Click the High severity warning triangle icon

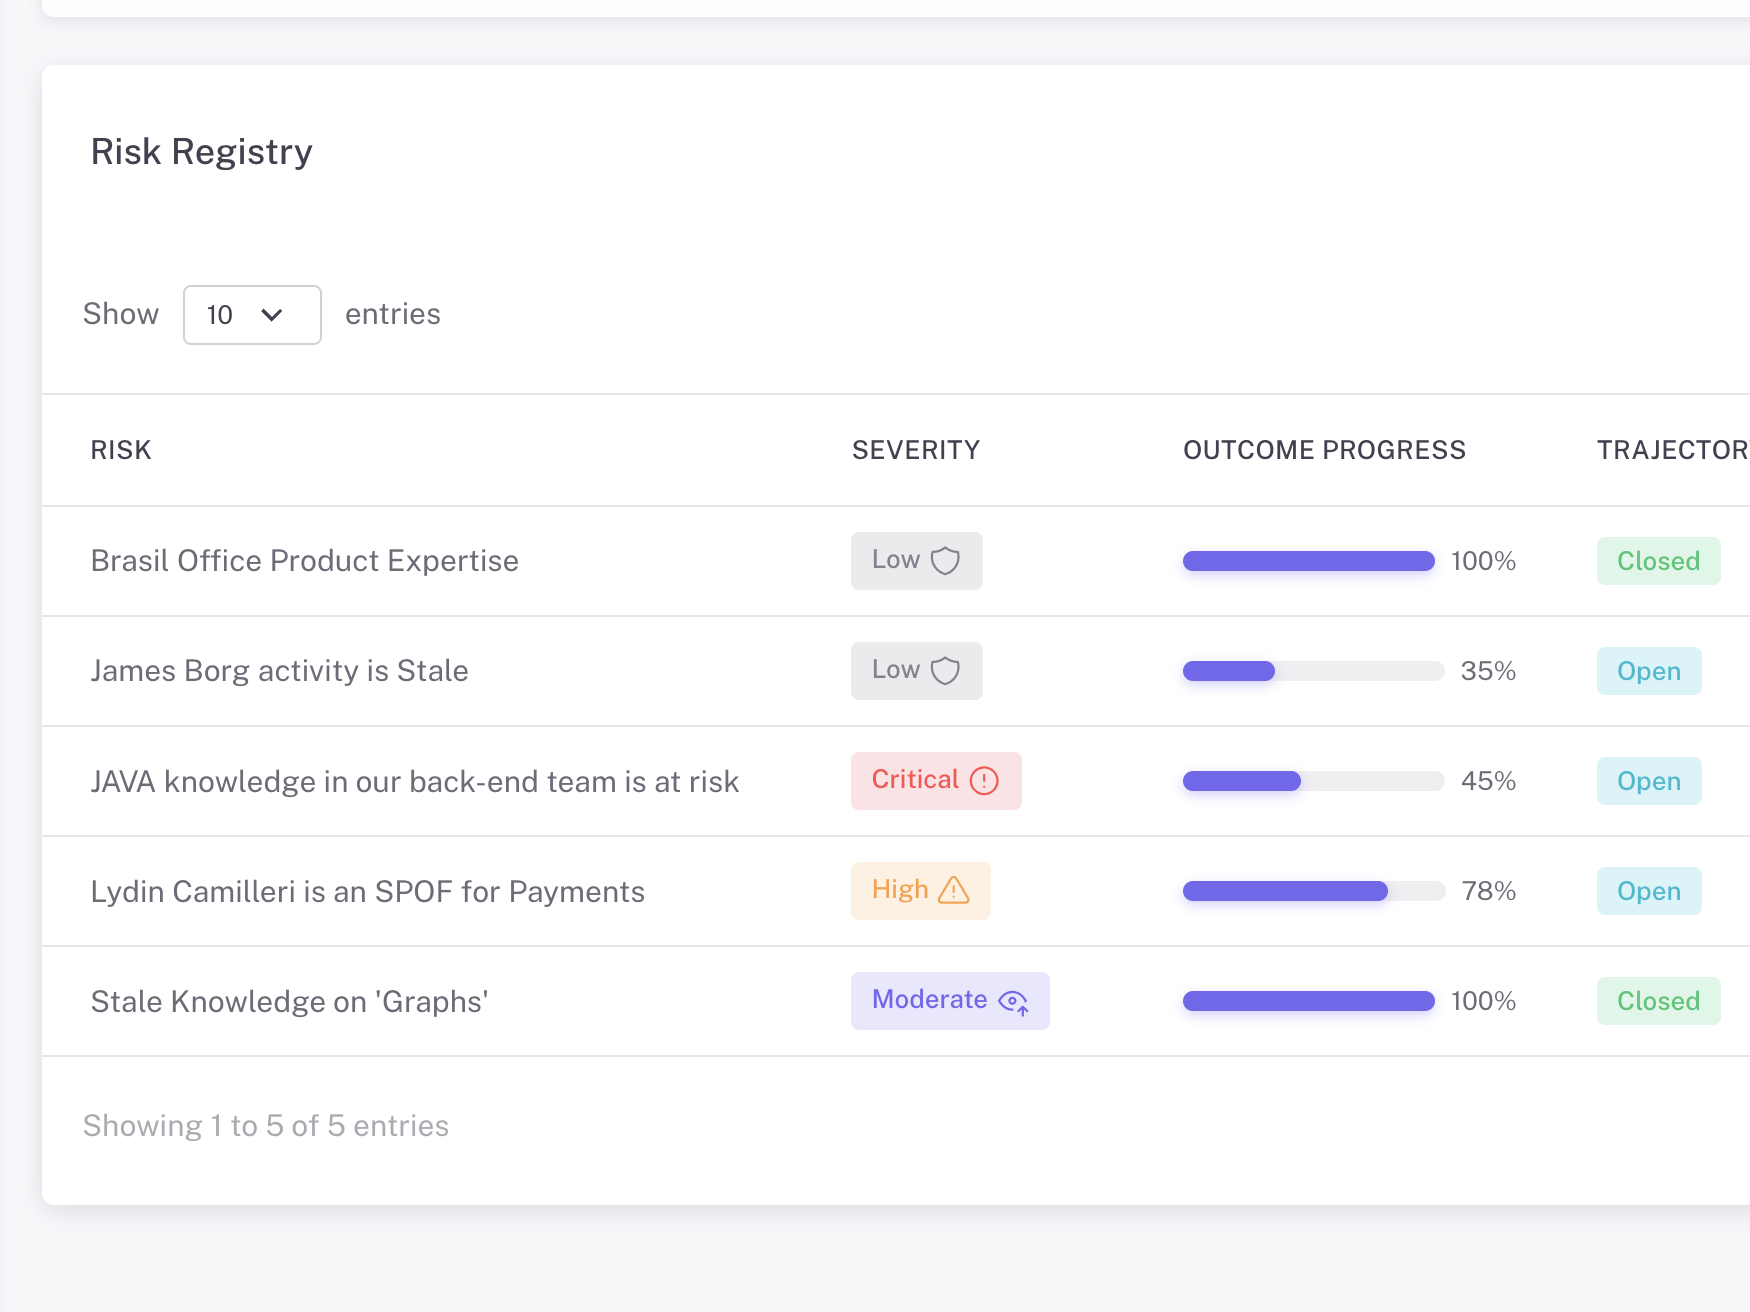coord(954,890)
